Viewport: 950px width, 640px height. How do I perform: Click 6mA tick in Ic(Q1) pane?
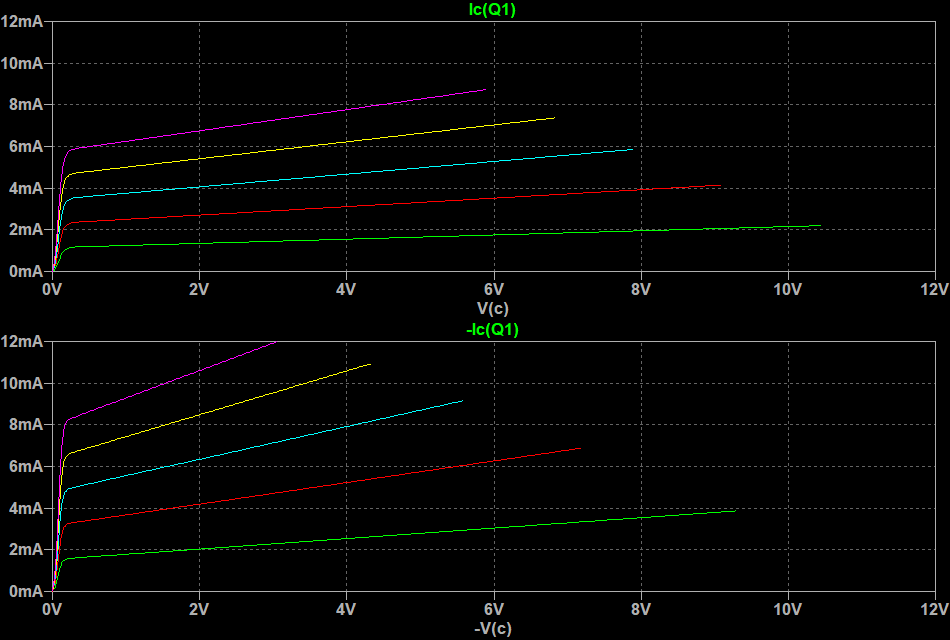(x=26, y=147)
